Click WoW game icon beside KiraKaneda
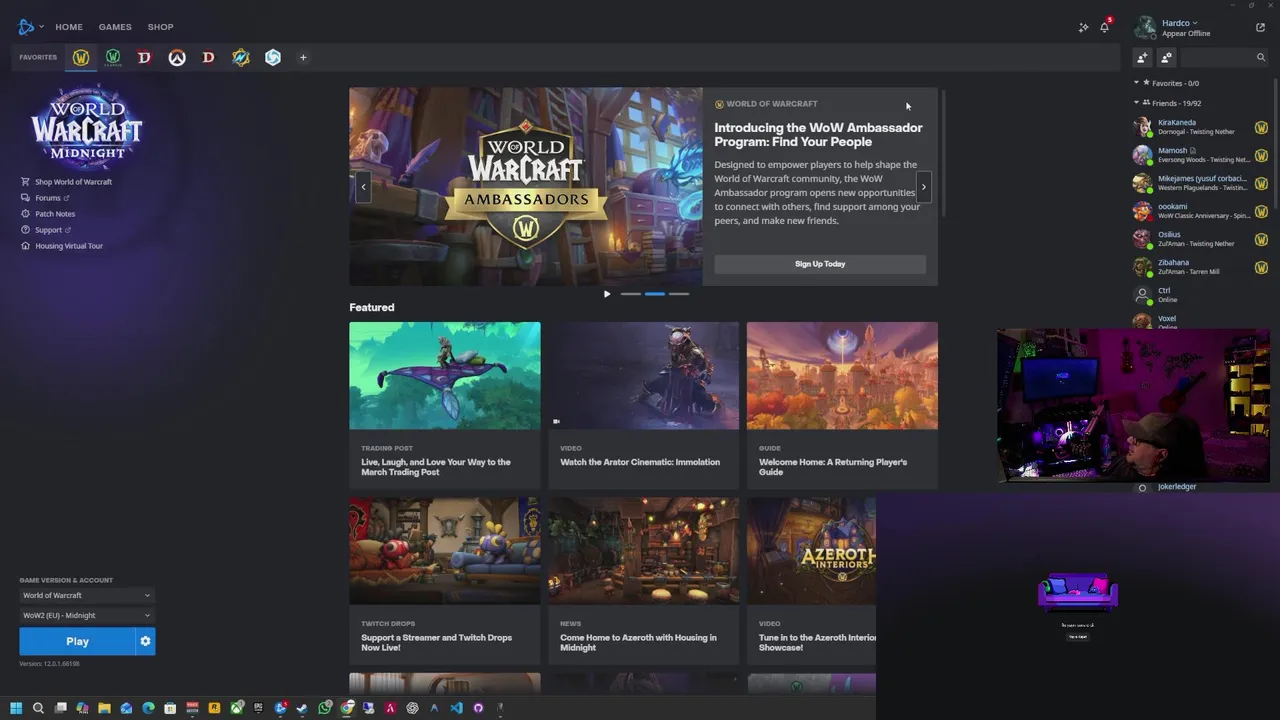This screenshot has width=1280, height=720. click(x=1261, y=128)
